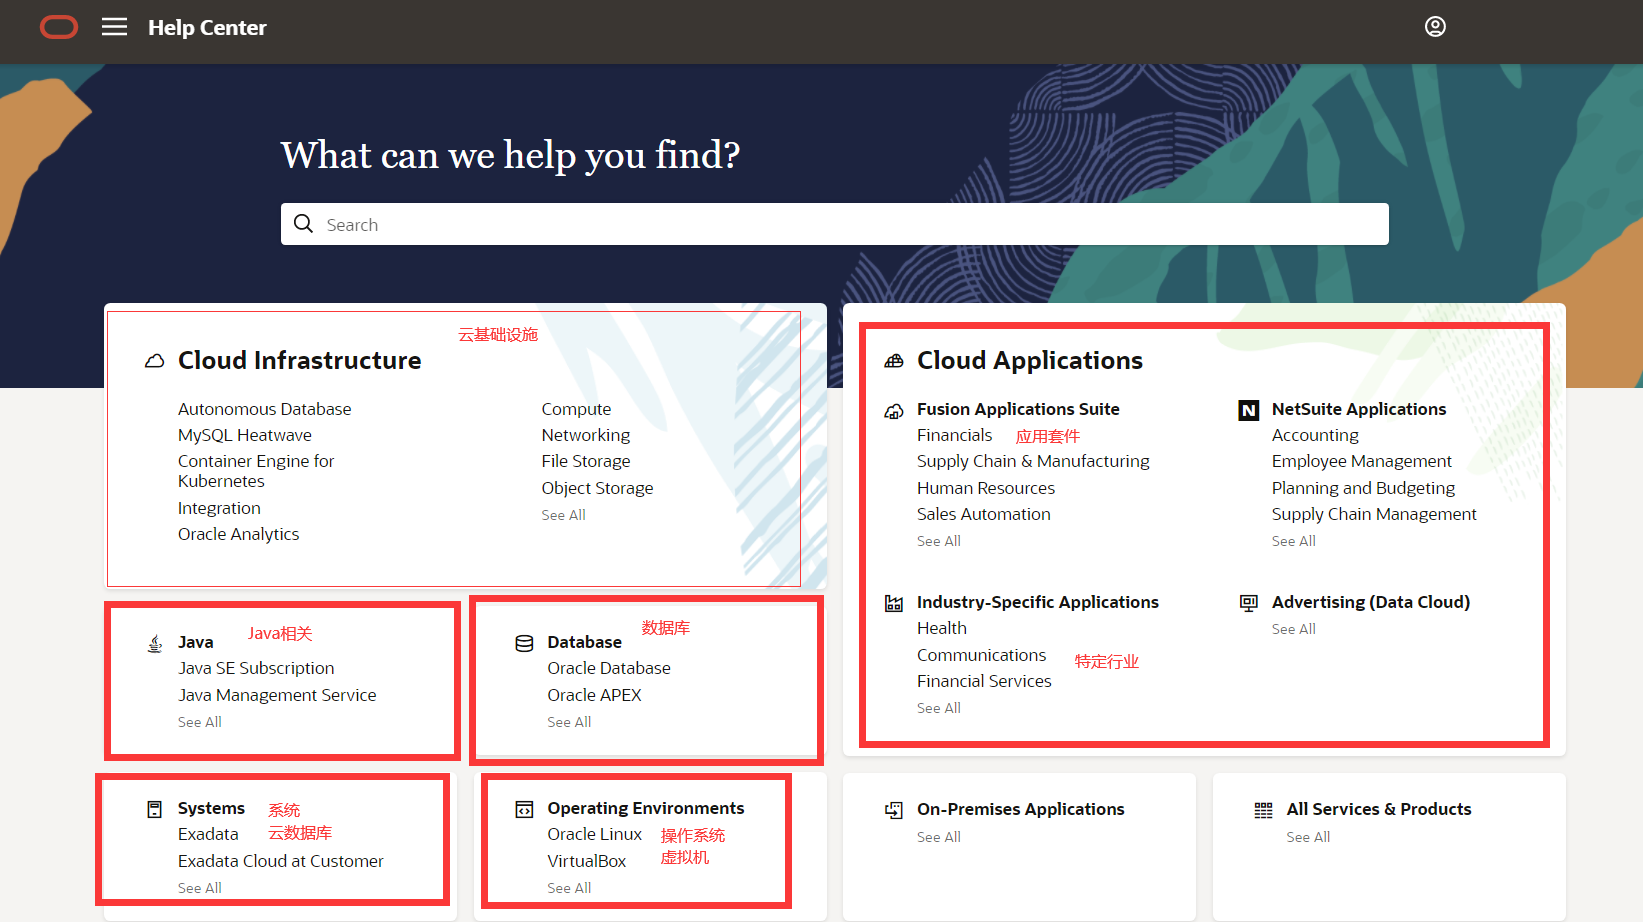
Task: Open Industry-Specific Applications heading
Action: tap(1038, 602)
